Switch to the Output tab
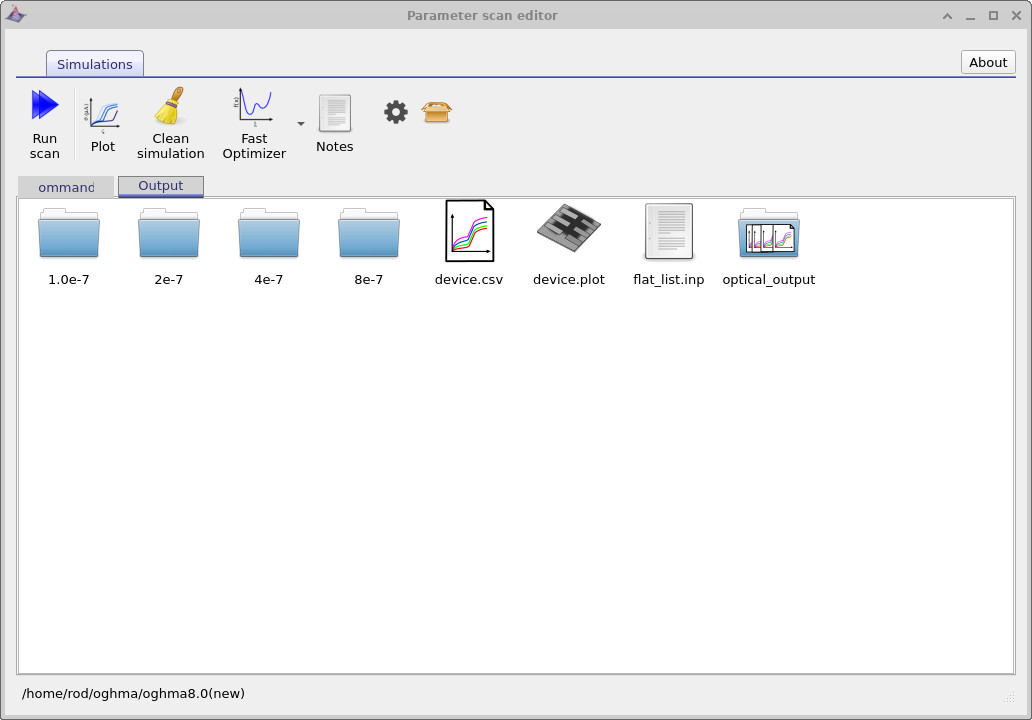 pyautogui.click(x=160, y=186)
